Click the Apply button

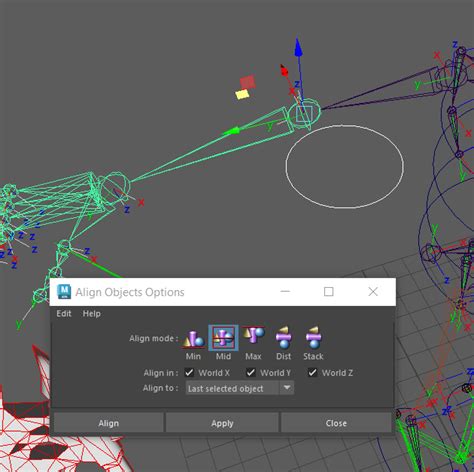tap(222, 423)
